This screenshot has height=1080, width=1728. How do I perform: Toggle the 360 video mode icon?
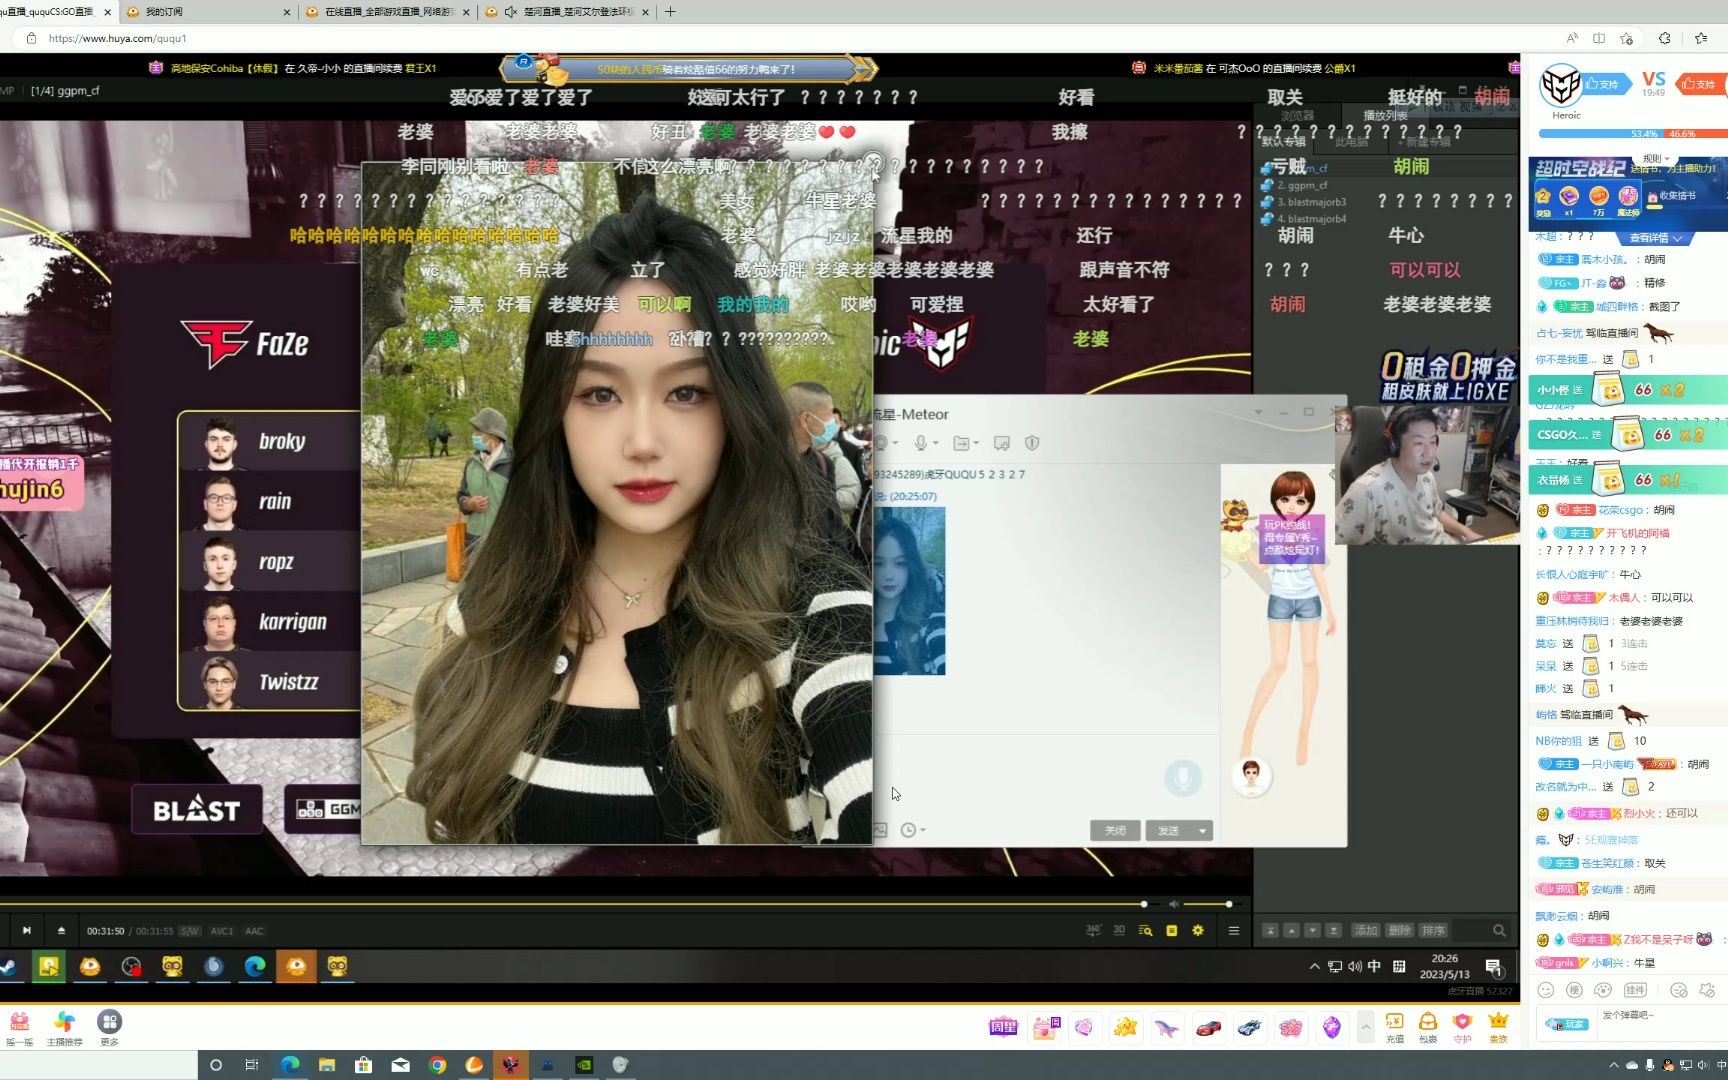pyautogui.click(x=1093, y=930)
